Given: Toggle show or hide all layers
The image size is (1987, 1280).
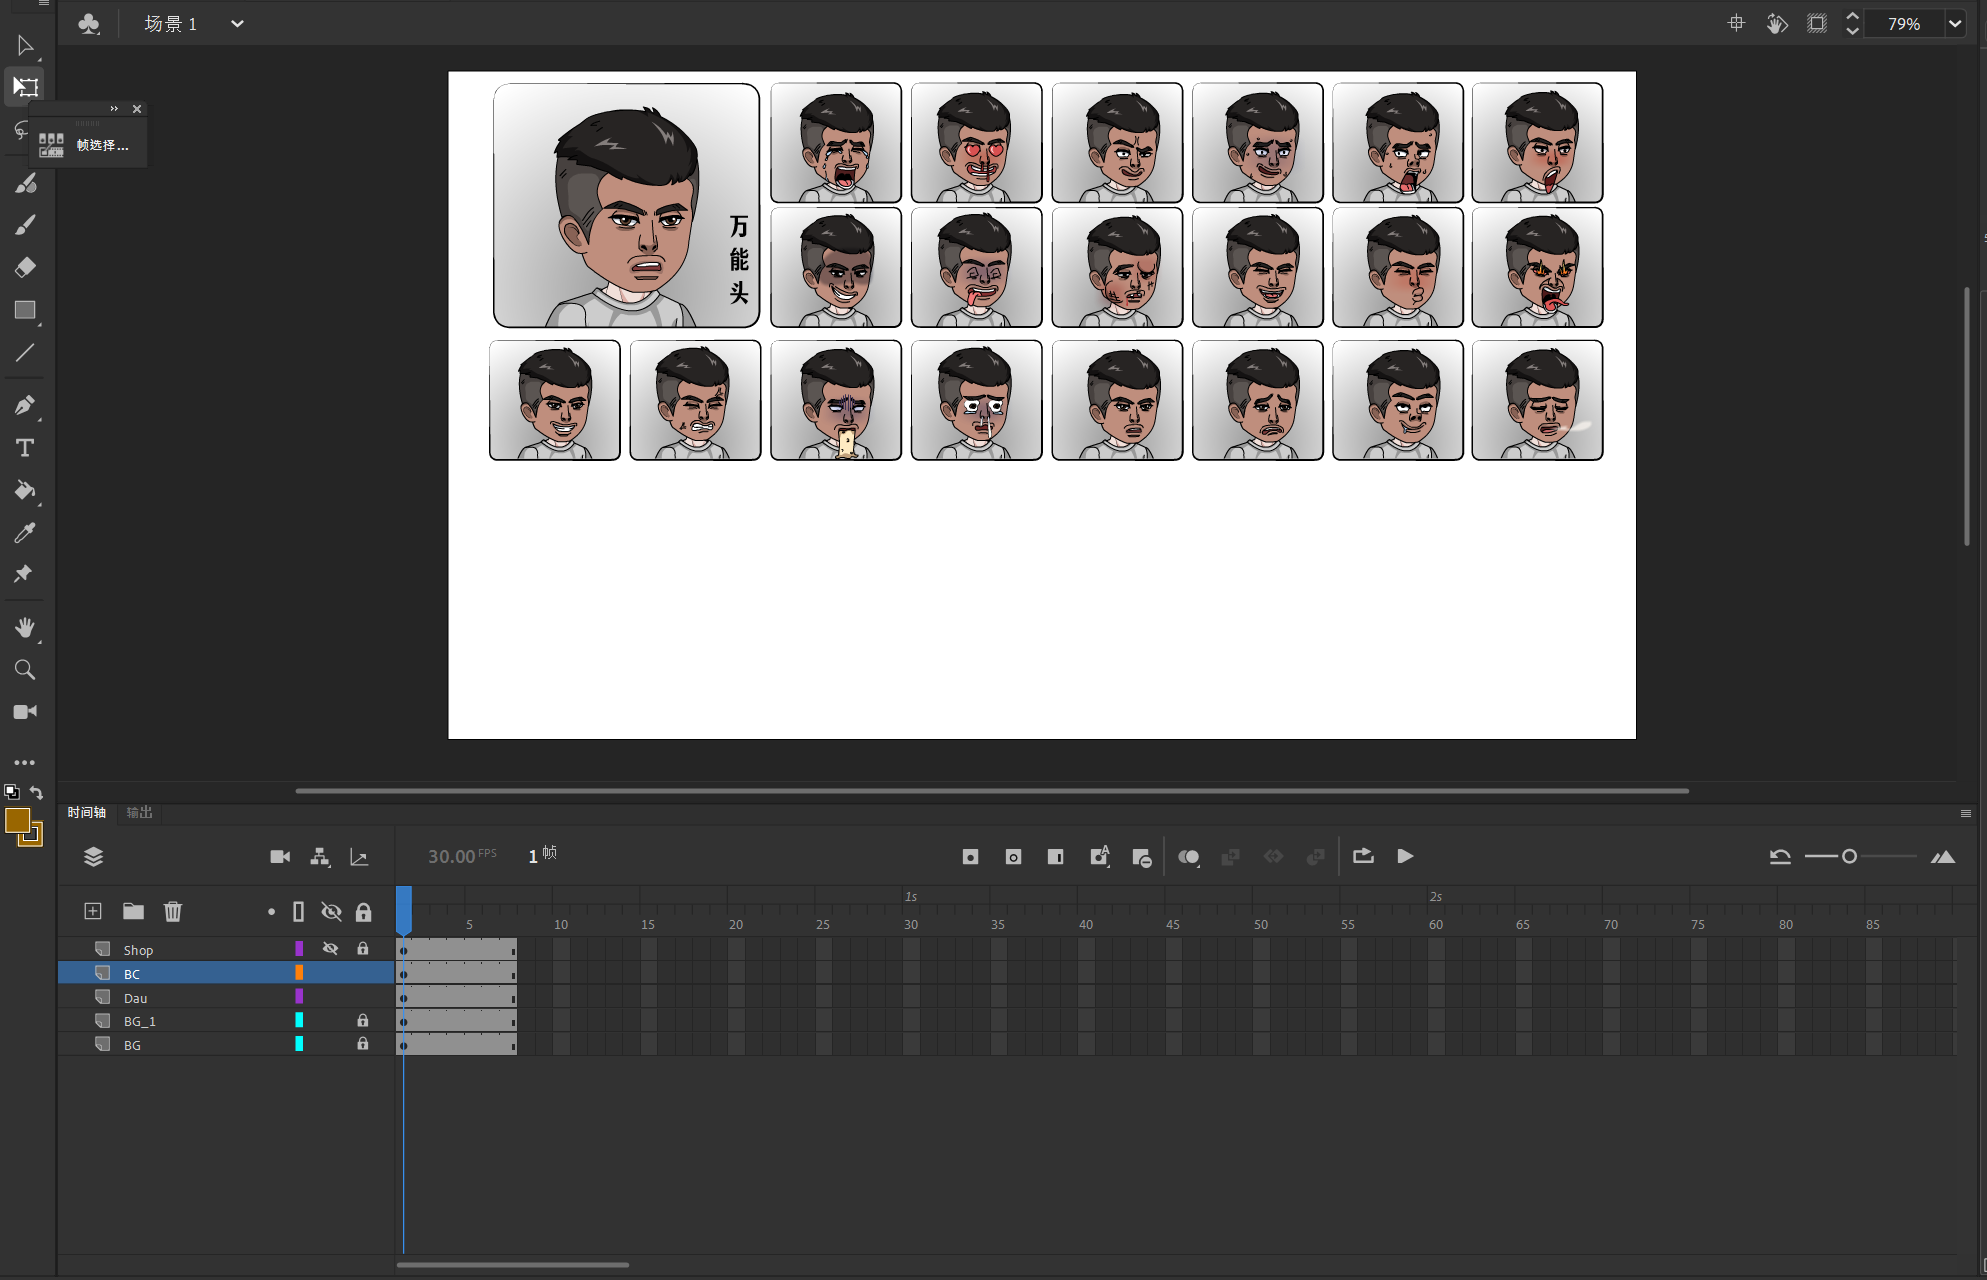Looking at the screenshot, I should click(331, 911).
